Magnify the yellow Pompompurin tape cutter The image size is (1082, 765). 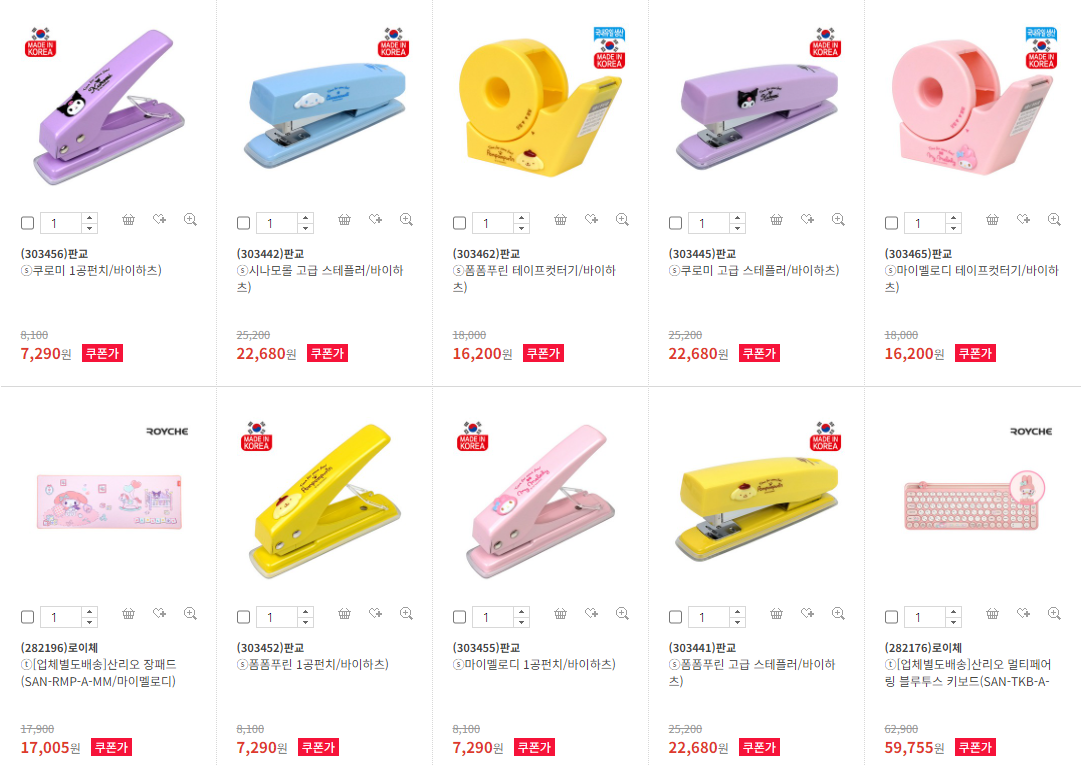(x=622, y=219)
